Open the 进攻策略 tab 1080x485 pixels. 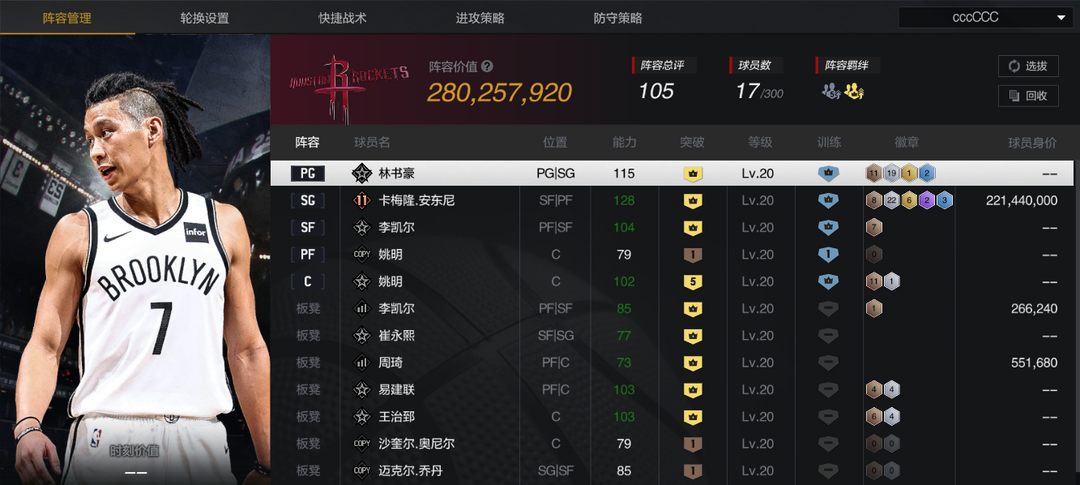(480, 19)
